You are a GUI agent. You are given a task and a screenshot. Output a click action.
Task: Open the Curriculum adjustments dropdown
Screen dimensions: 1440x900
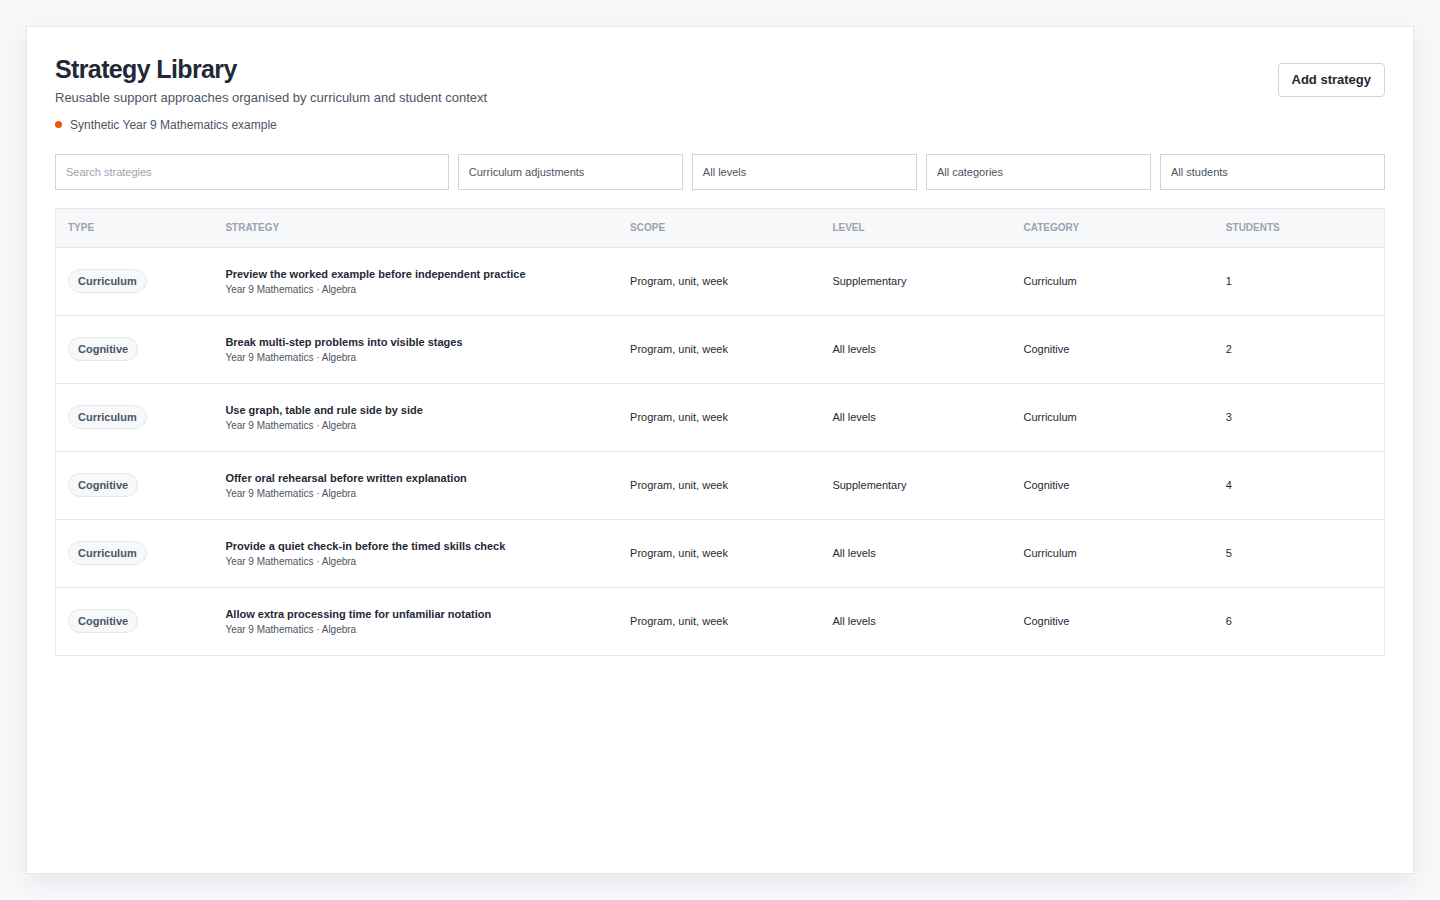(x=570, y=172)
